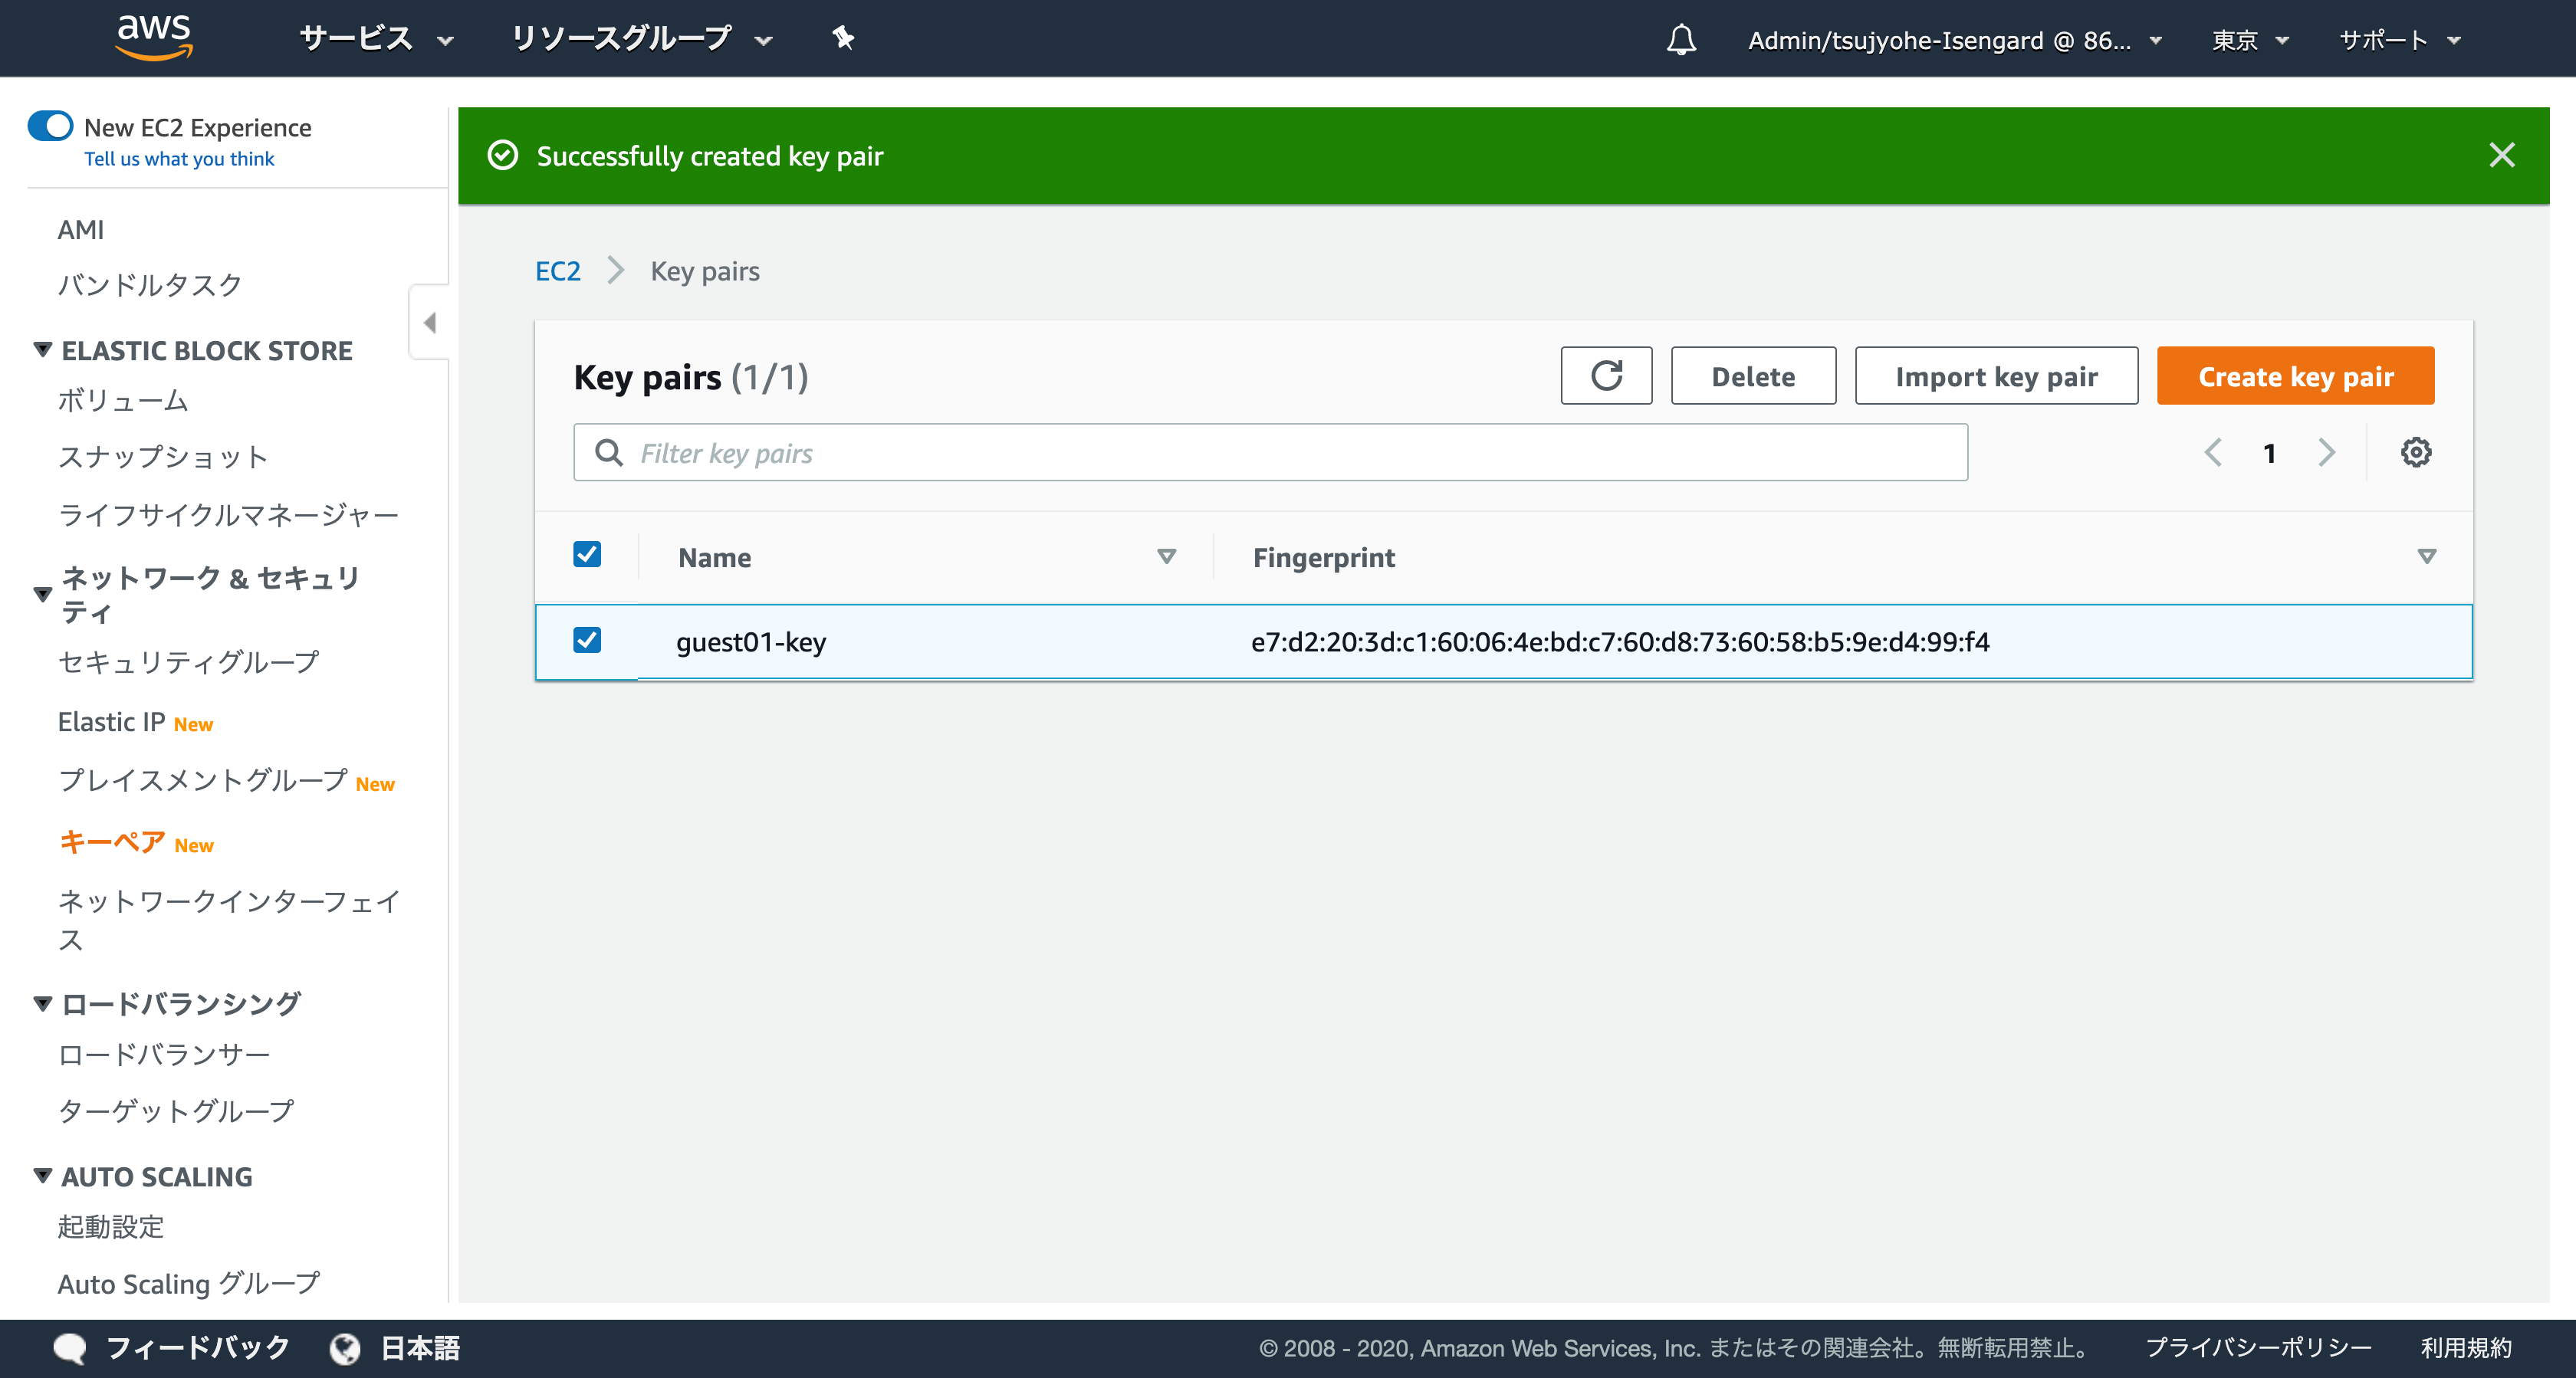Go to next page arrow
This screenshot has width=2576, height=1378.
pyautogui.click(x=2327, y=453)
